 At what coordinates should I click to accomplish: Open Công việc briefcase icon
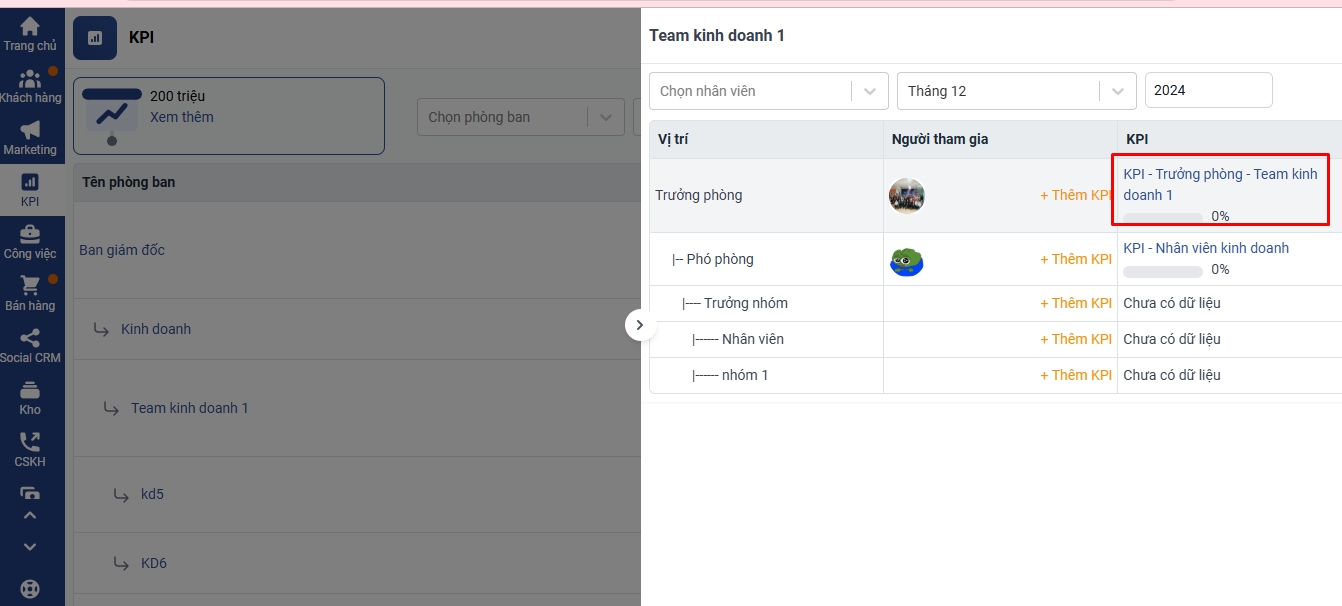coord(30,235)
